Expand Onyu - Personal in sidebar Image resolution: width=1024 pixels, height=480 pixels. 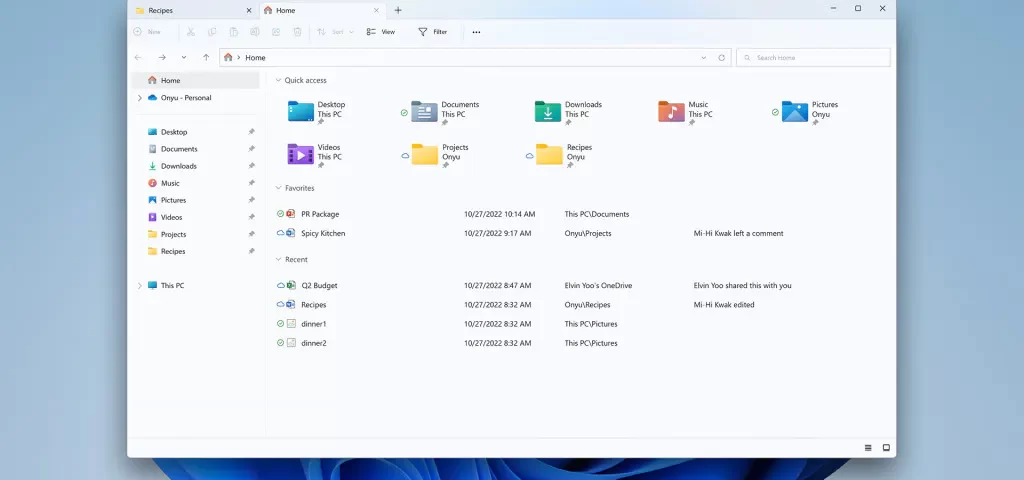pos(139,98)
